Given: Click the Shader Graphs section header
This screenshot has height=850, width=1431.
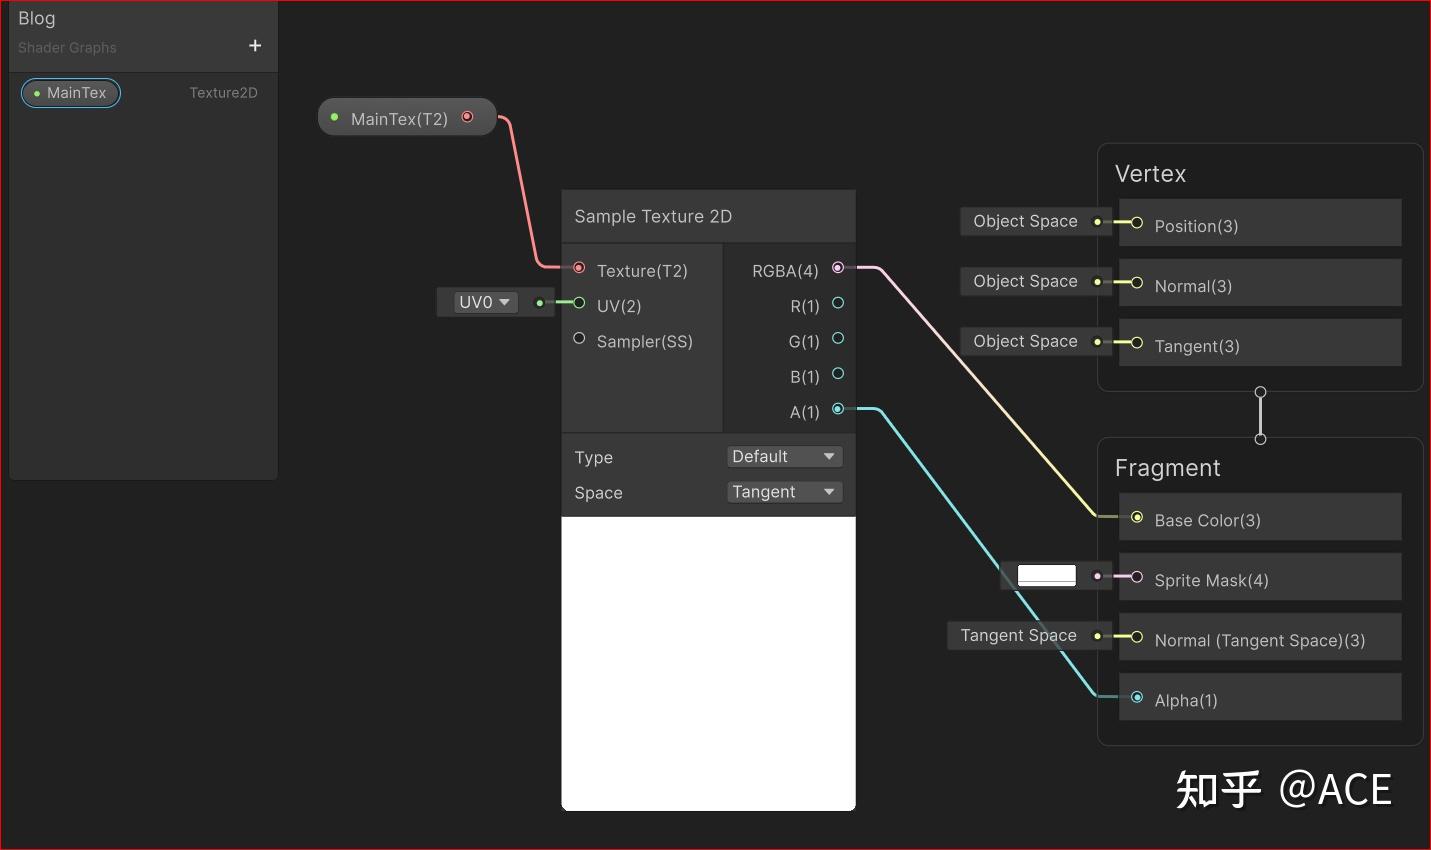Looking at the screenshot, I should pyautogui.click(x=66, y=47).
